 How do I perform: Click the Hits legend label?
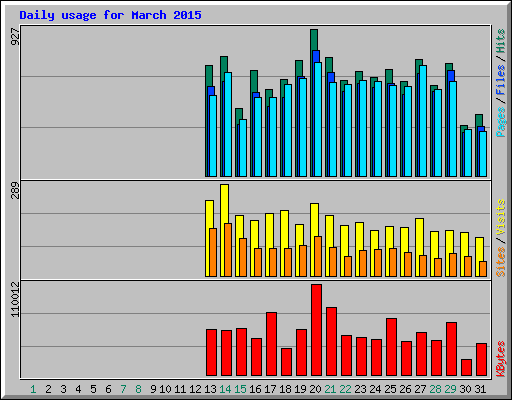tap(500, 41)
